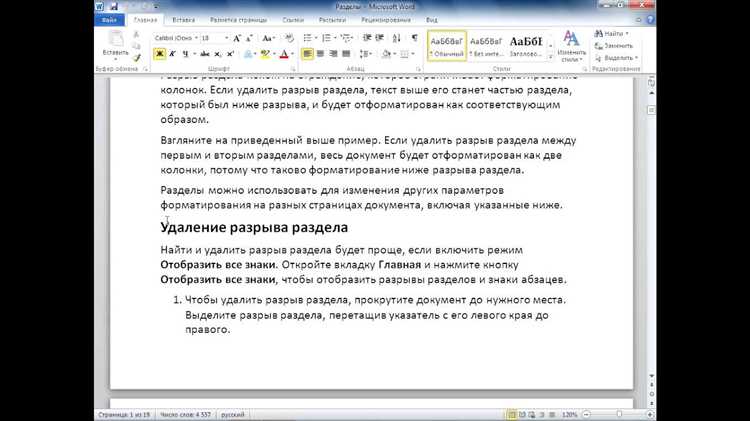Click the Increase Indent icon
This screenshot has height=421, width=750.
point(379,38)
